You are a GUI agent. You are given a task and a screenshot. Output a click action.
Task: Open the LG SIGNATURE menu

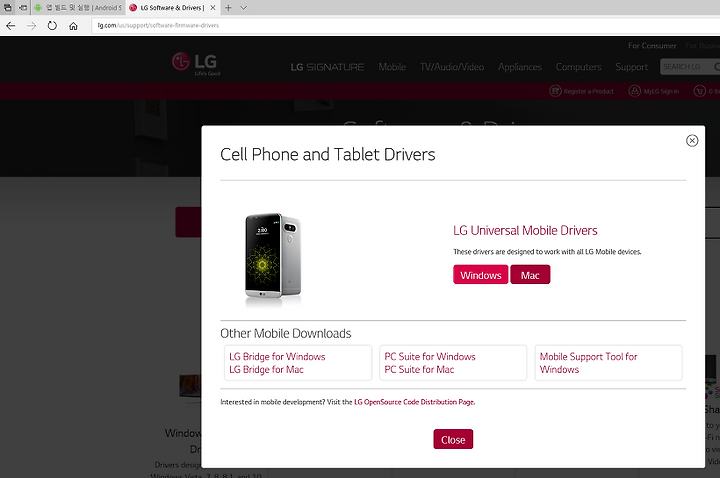[x=327, y=67]
